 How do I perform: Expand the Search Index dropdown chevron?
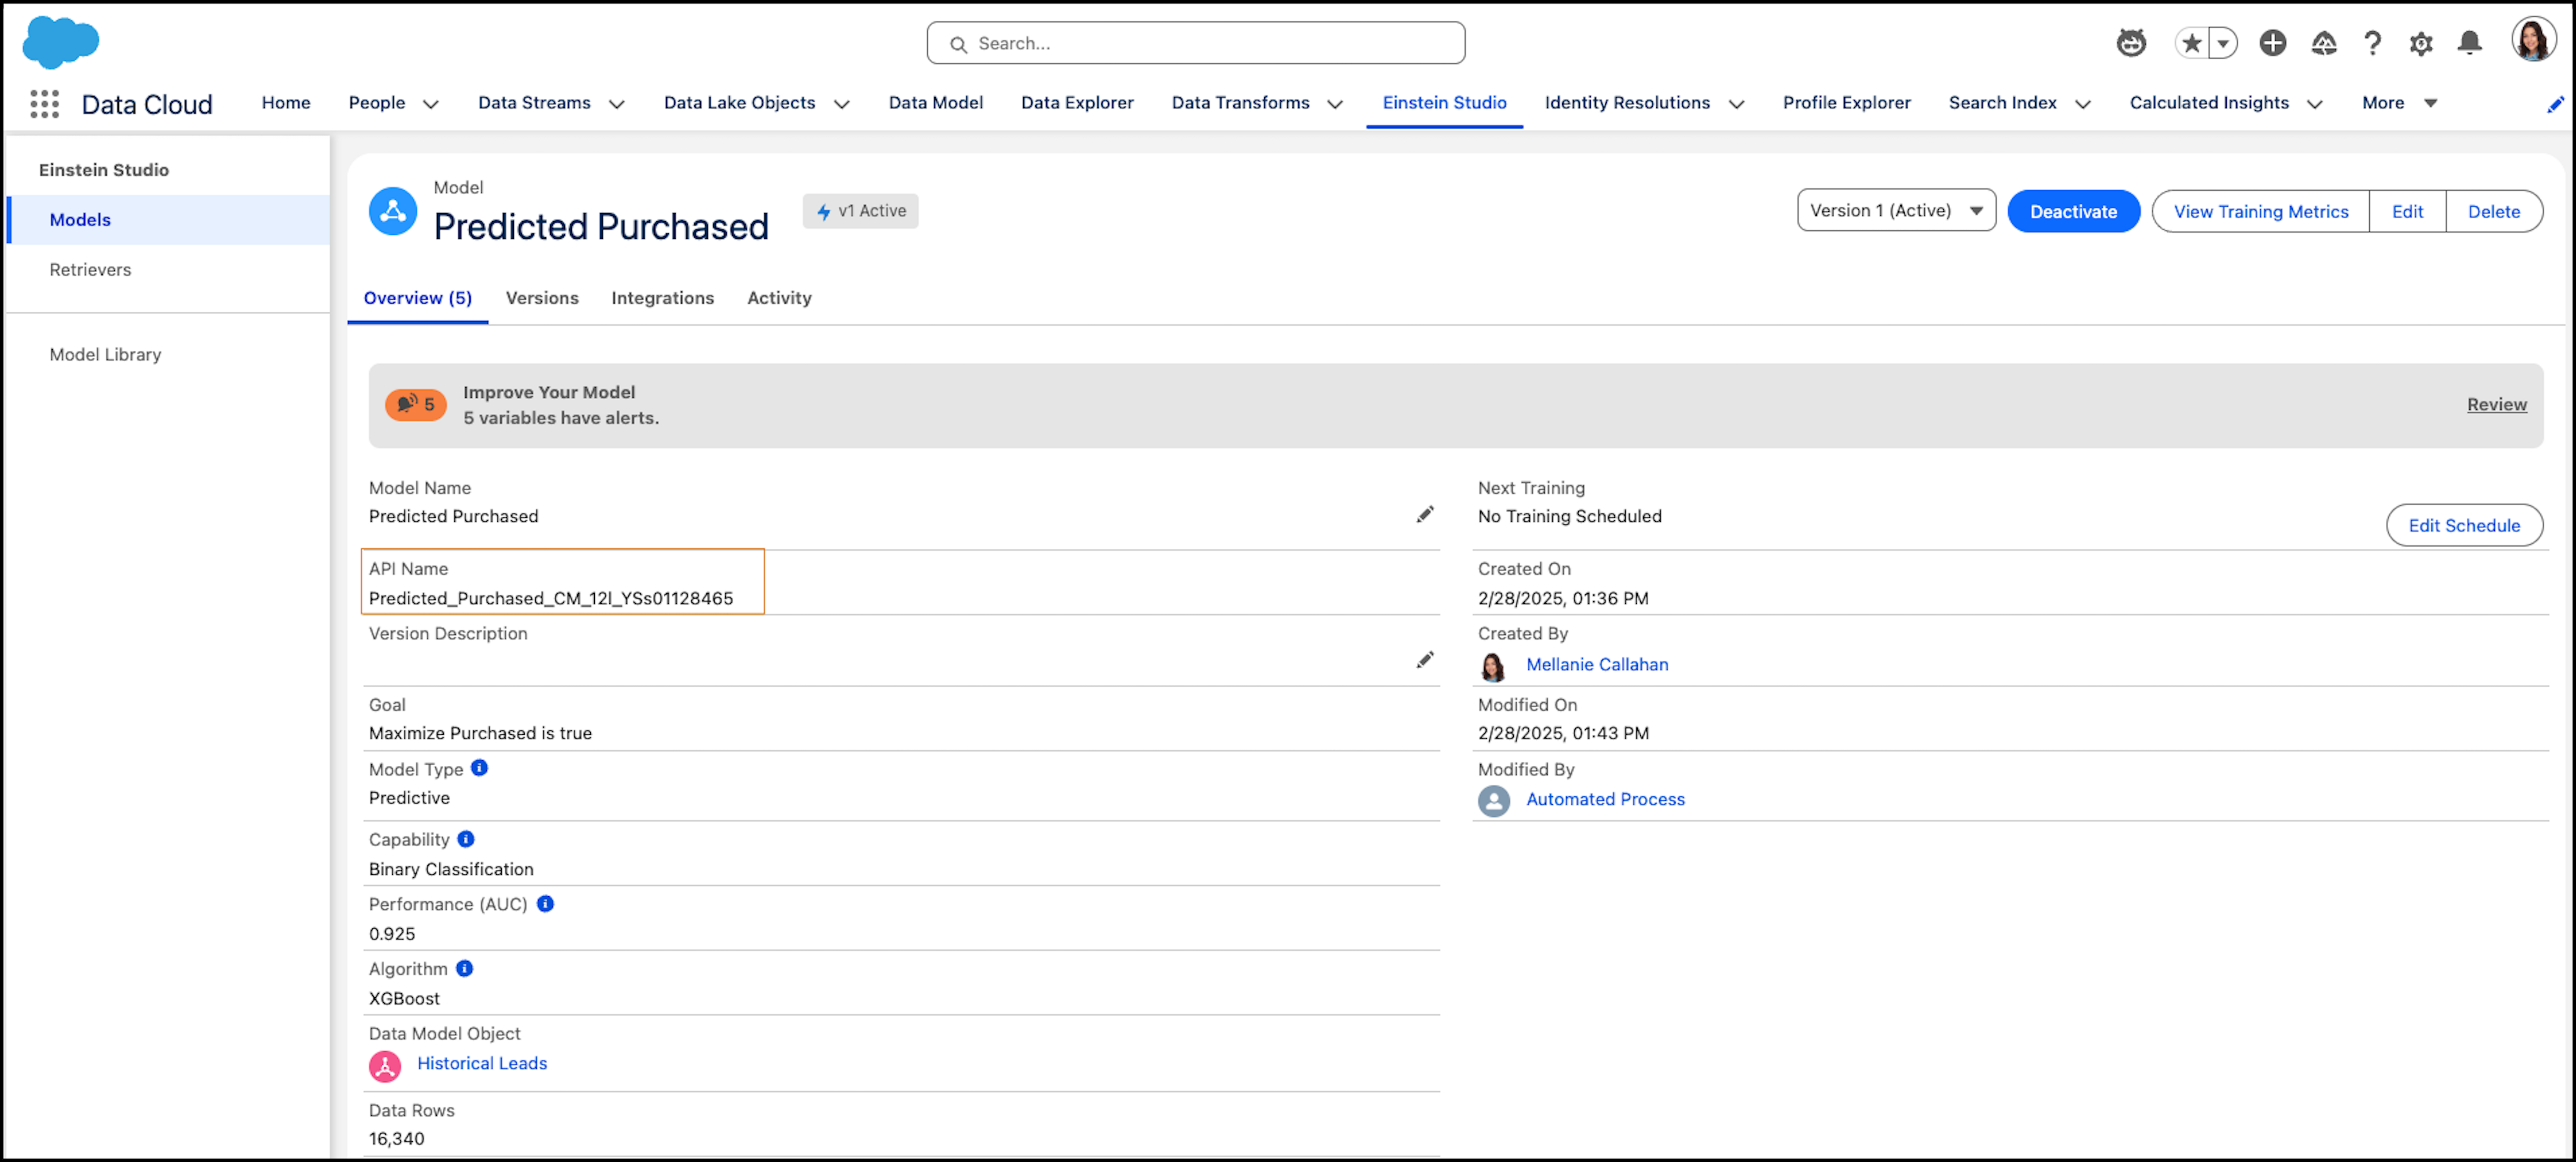2083,104
